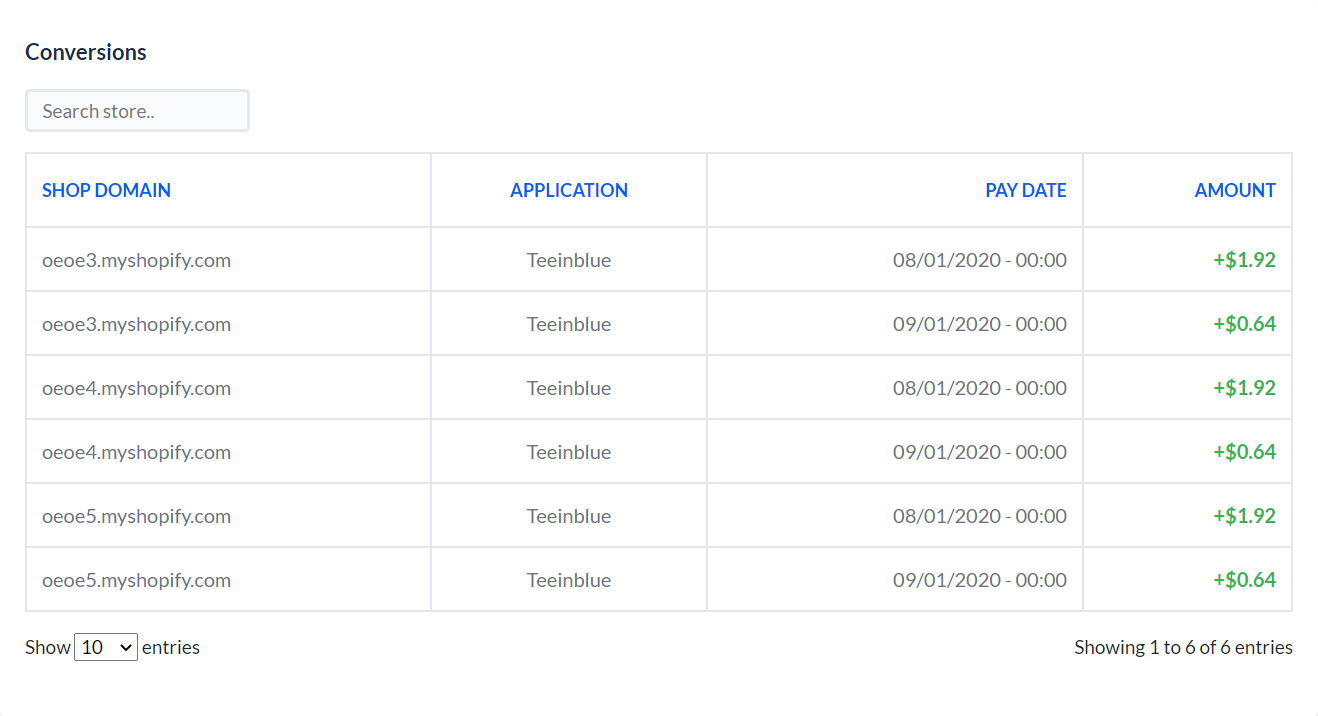Screen dimensions: 1318x716
Task: Click the first oeoe4.myshopify.com domain cell
Action: point(136,388)
